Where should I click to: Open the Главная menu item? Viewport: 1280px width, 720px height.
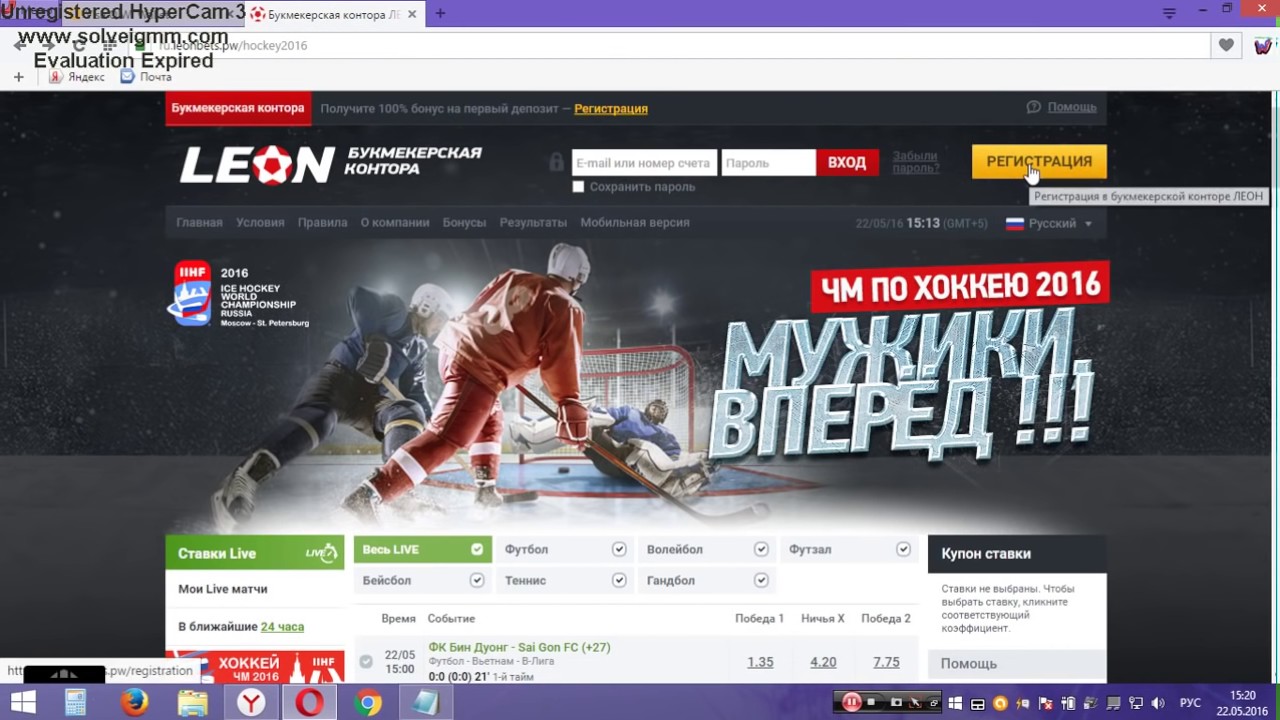199,223
